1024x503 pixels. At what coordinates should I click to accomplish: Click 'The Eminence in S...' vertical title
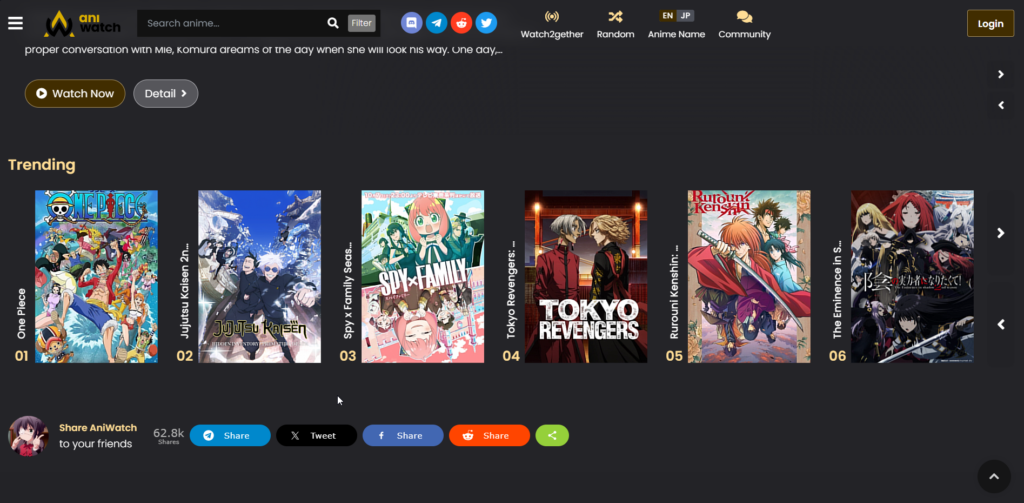click(838, 289)
